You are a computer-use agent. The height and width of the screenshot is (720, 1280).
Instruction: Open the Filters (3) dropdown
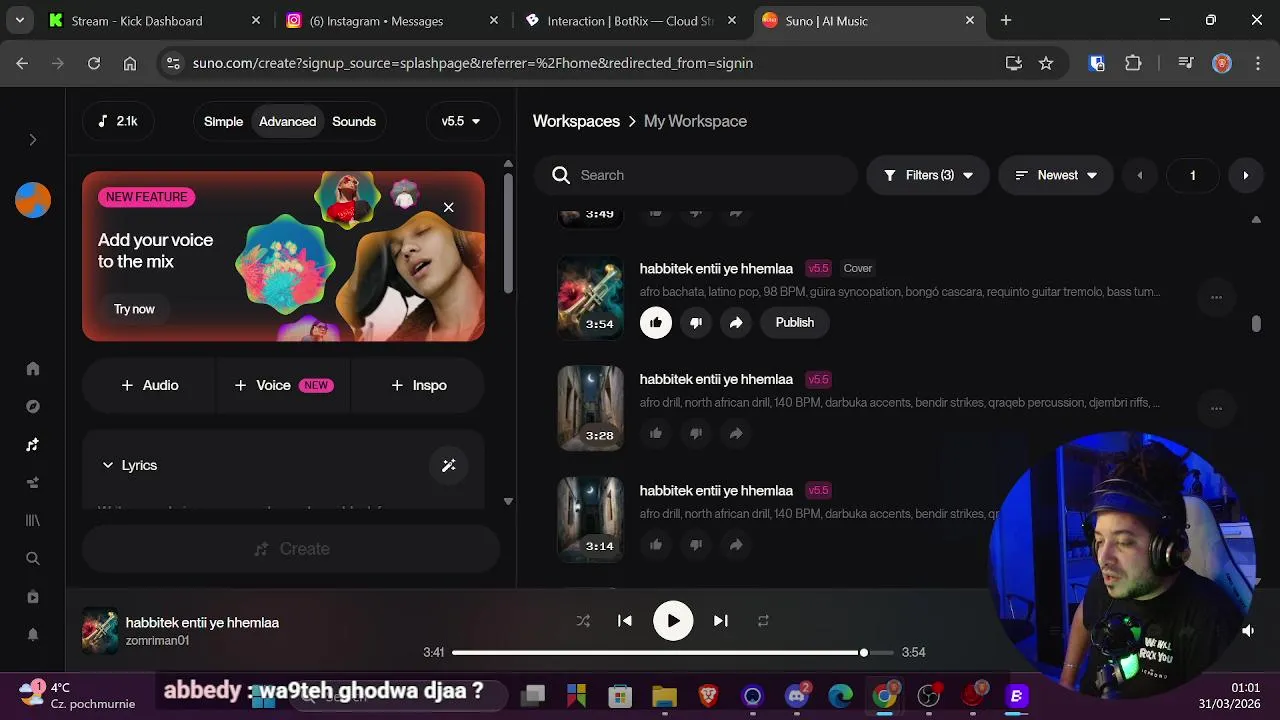click(x=928, y=175)
